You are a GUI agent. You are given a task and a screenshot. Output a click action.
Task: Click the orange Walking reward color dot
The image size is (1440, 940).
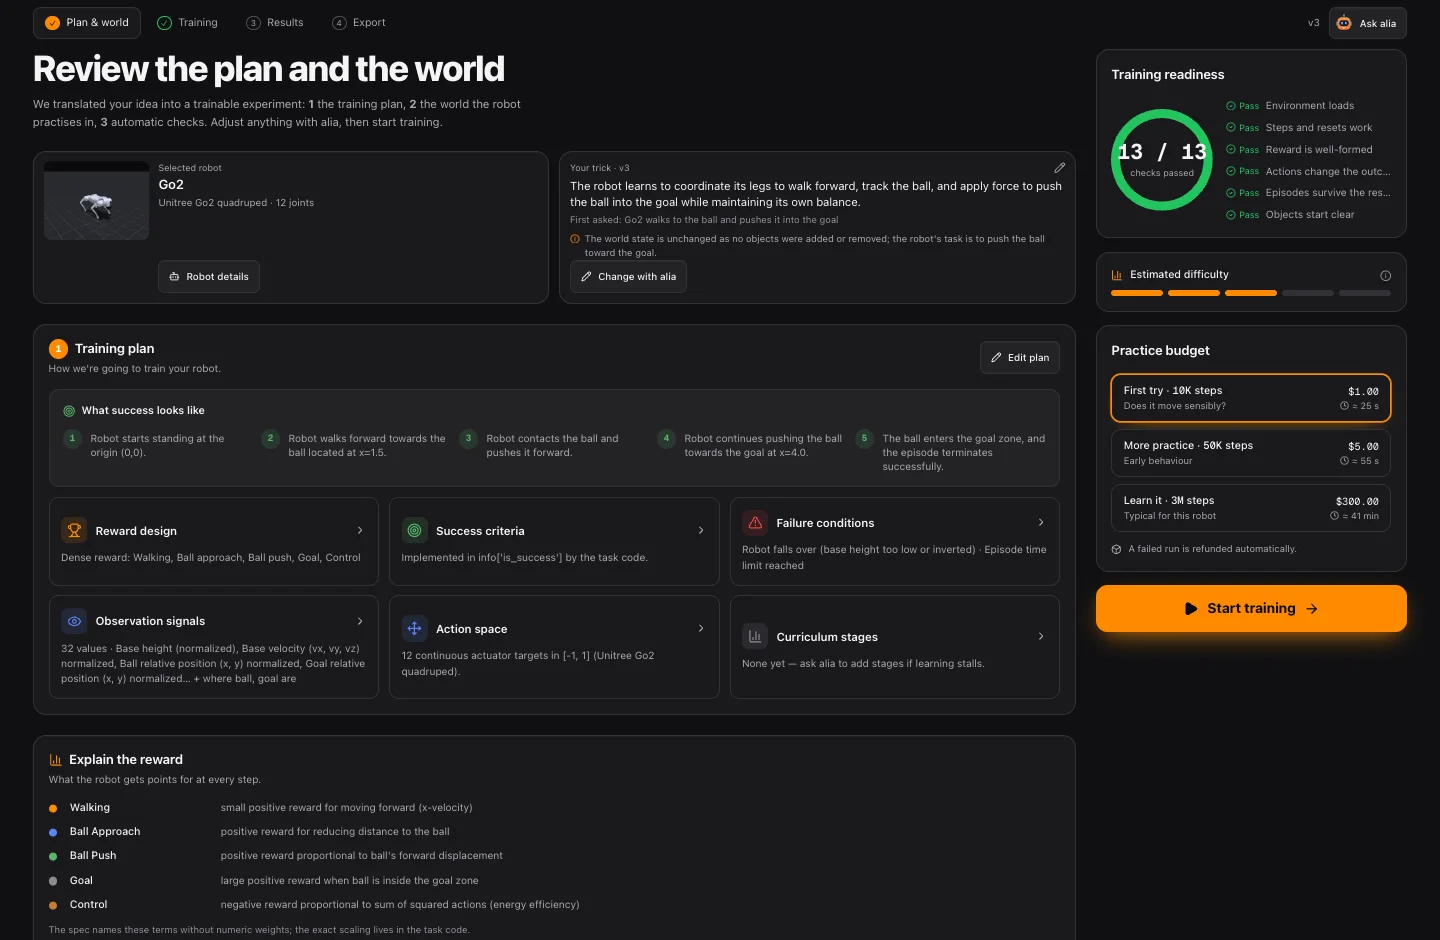point(53,808)
